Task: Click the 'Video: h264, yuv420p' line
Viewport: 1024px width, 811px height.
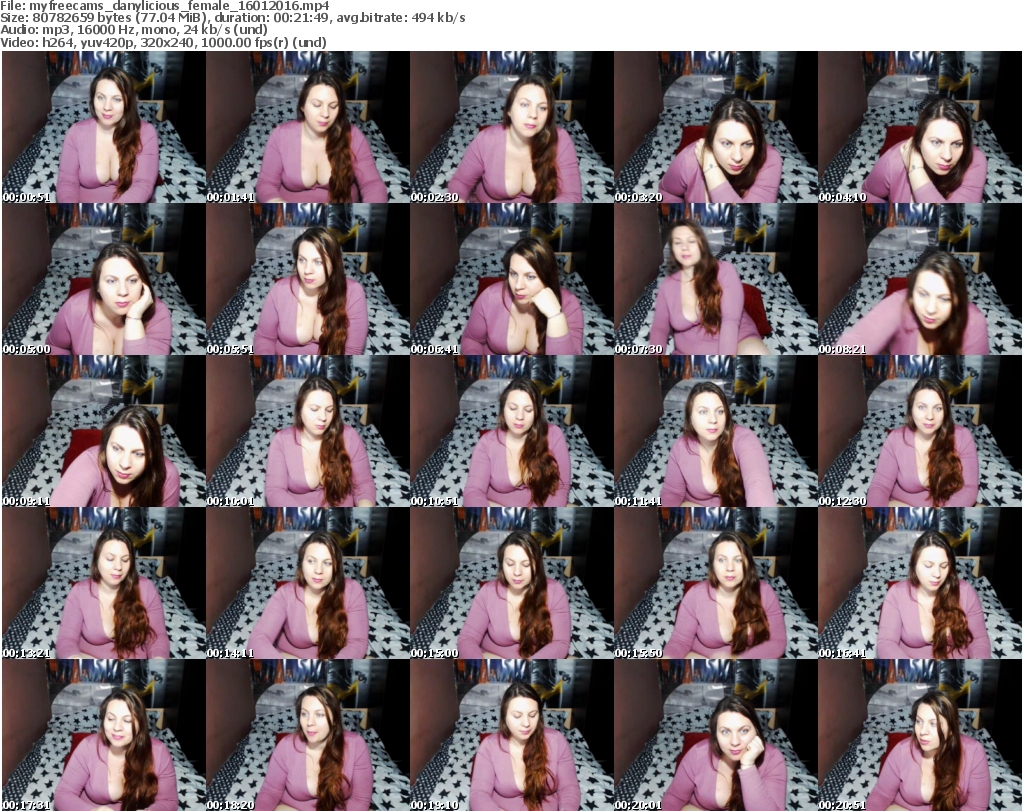Action: click(163, 42)
